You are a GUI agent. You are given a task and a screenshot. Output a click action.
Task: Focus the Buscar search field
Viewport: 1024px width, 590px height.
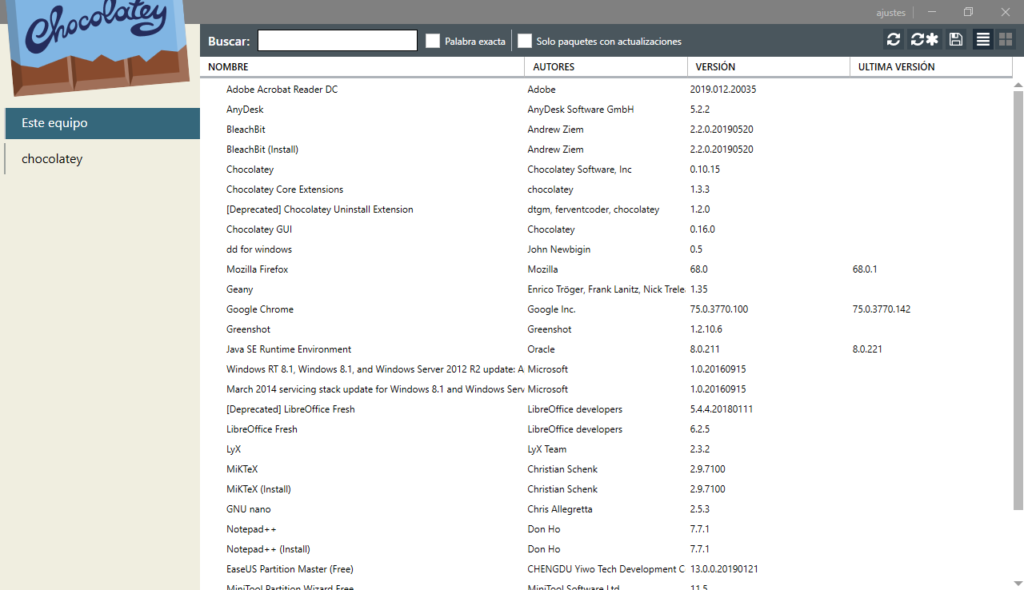coord(338,41)
